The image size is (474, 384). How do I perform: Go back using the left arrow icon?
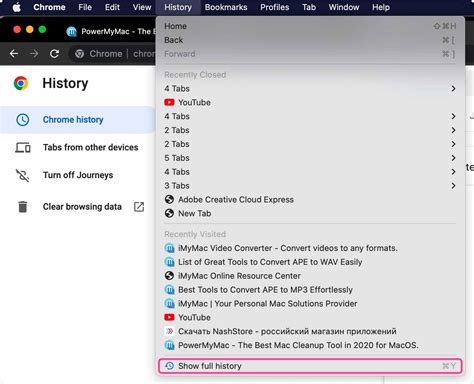[14, 54]
